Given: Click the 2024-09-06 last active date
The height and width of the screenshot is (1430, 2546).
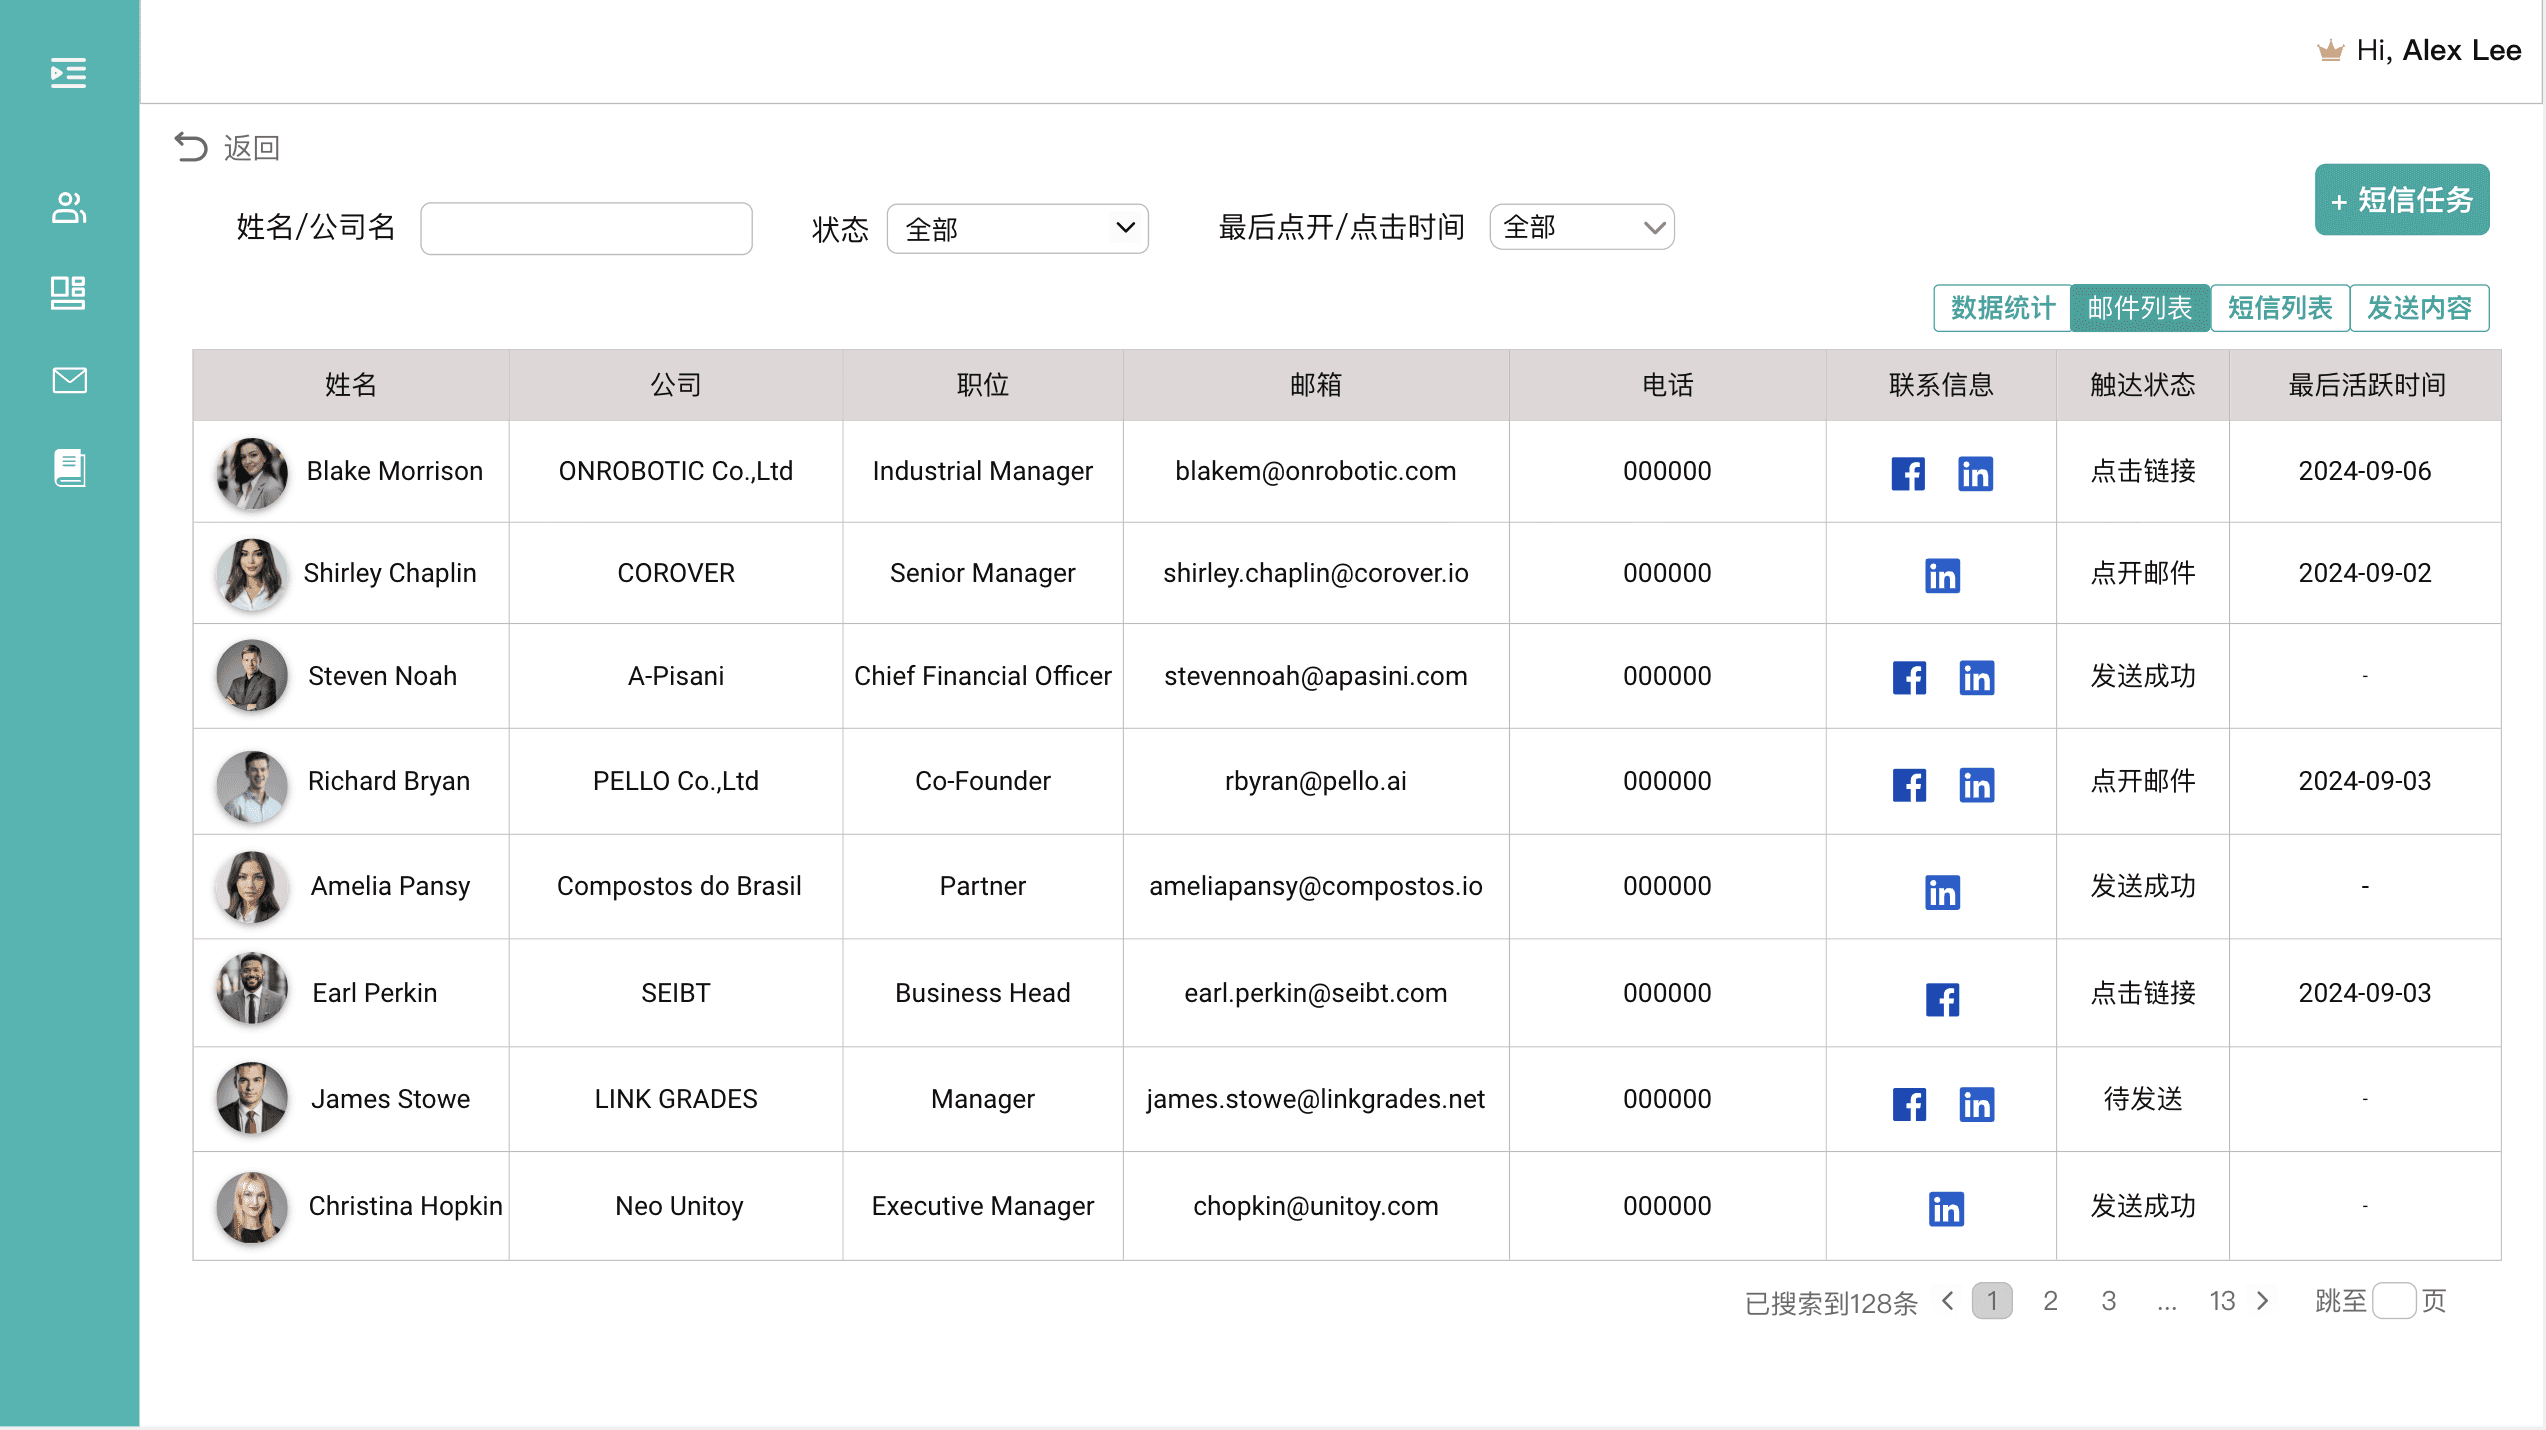Looking at the screenshot, I should (x=2364, y=471).
